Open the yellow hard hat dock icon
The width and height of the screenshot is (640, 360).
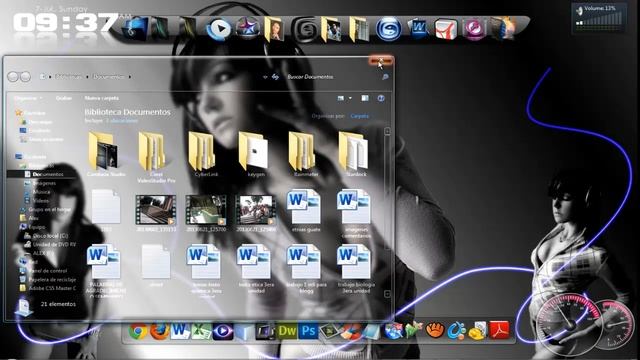[x=478, y=331]
